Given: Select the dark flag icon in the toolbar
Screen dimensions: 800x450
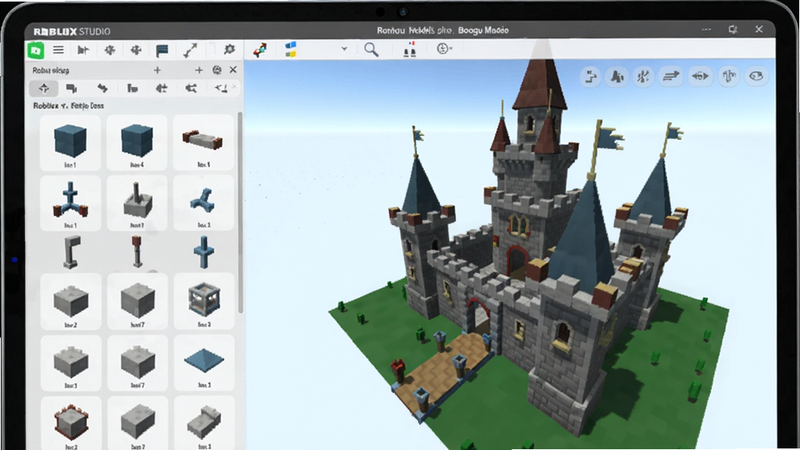Looking at the screenshot, I should (x=162, y=50).
